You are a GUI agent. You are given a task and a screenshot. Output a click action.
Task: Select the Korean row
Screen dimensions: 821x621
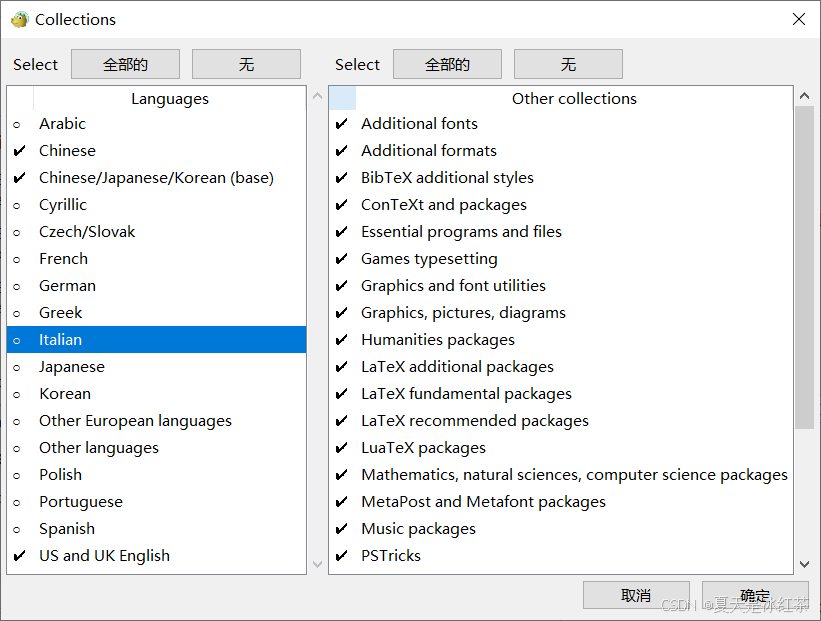(157, 394)
